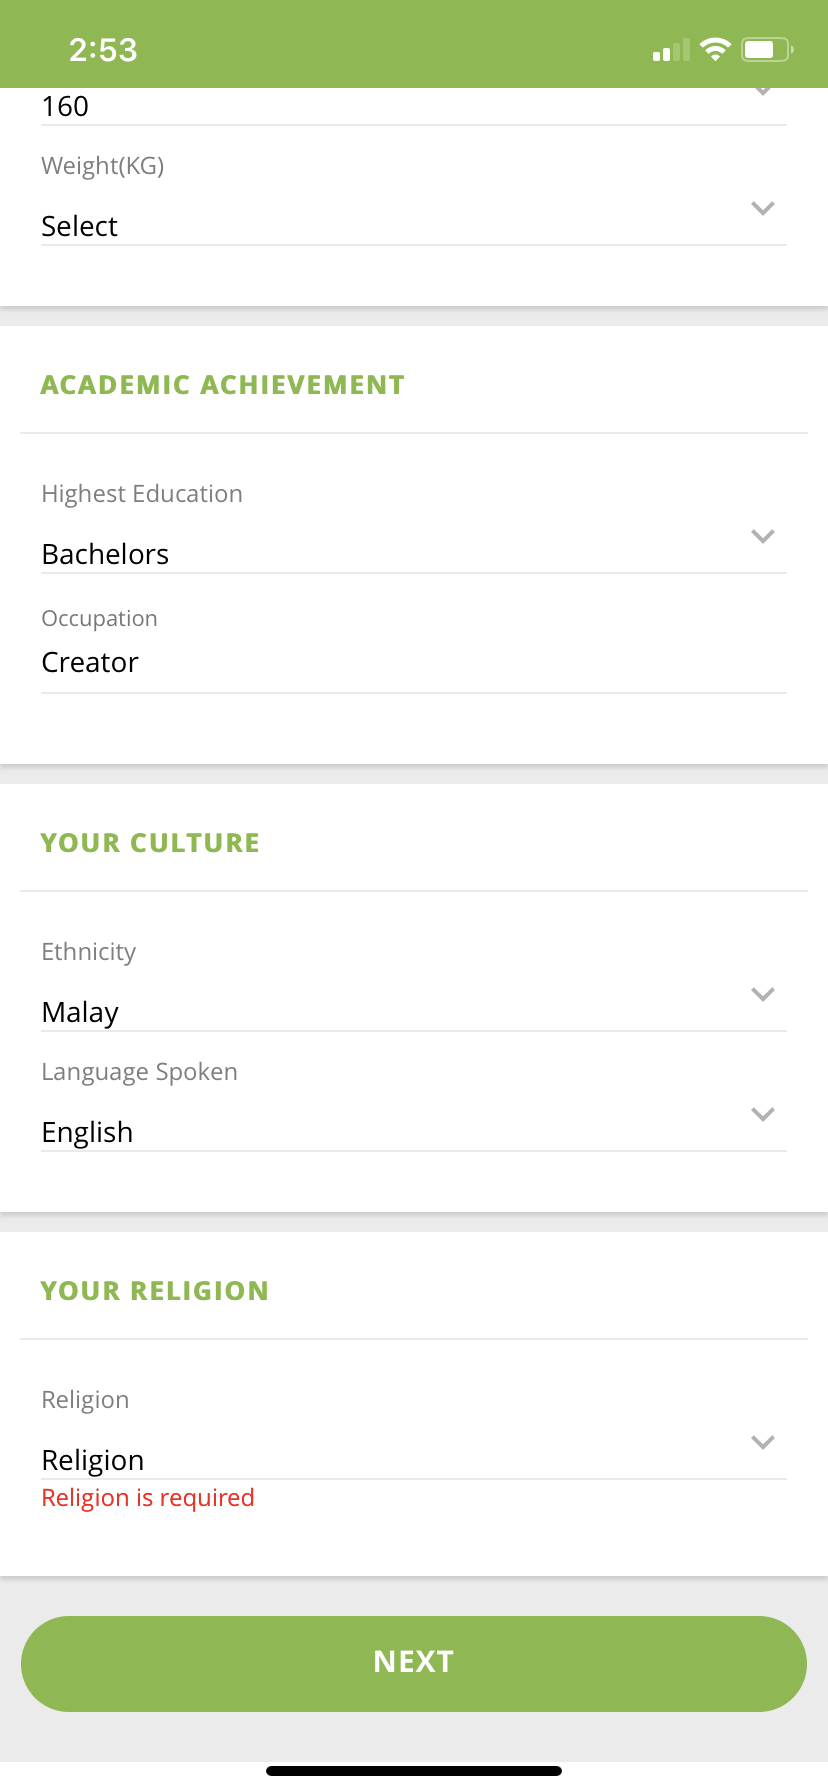
Task: Tap the Religion chevron arrow
Action: (763, 1443)
